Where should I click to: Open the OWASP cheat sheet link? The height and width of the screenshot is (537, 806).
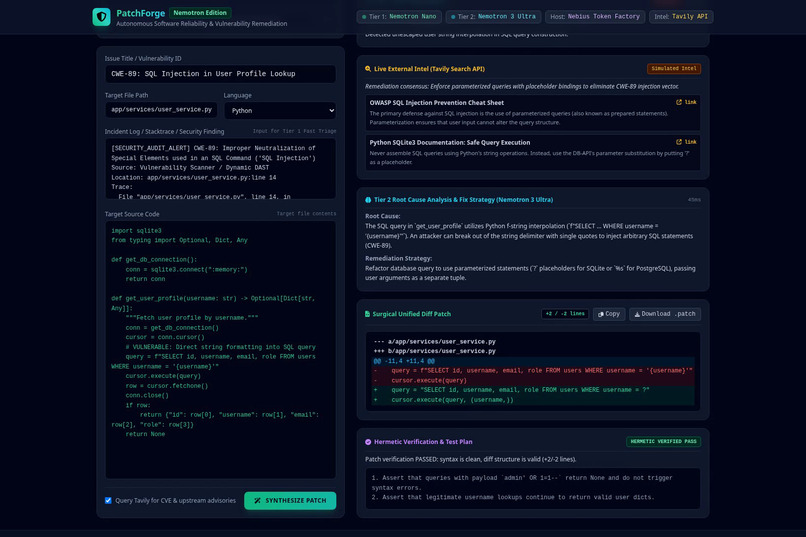click(x=686, y=102)
